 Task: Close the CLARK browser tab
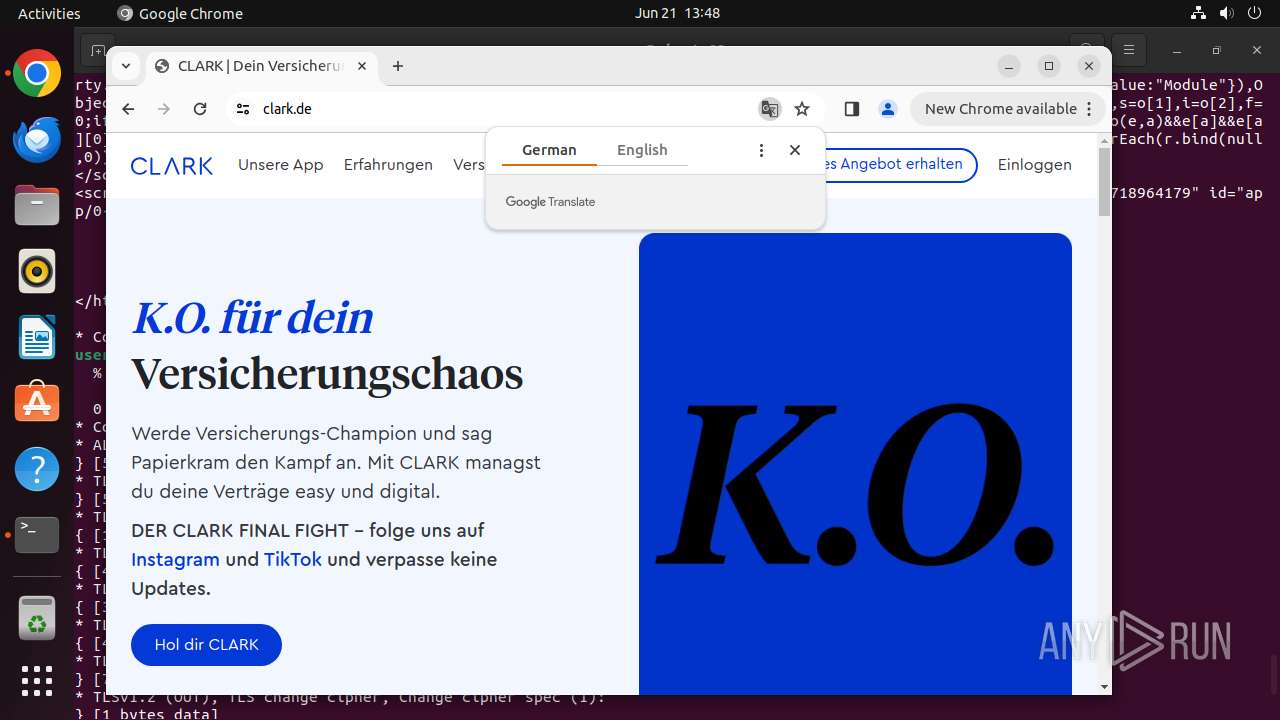tap(362, 66)
